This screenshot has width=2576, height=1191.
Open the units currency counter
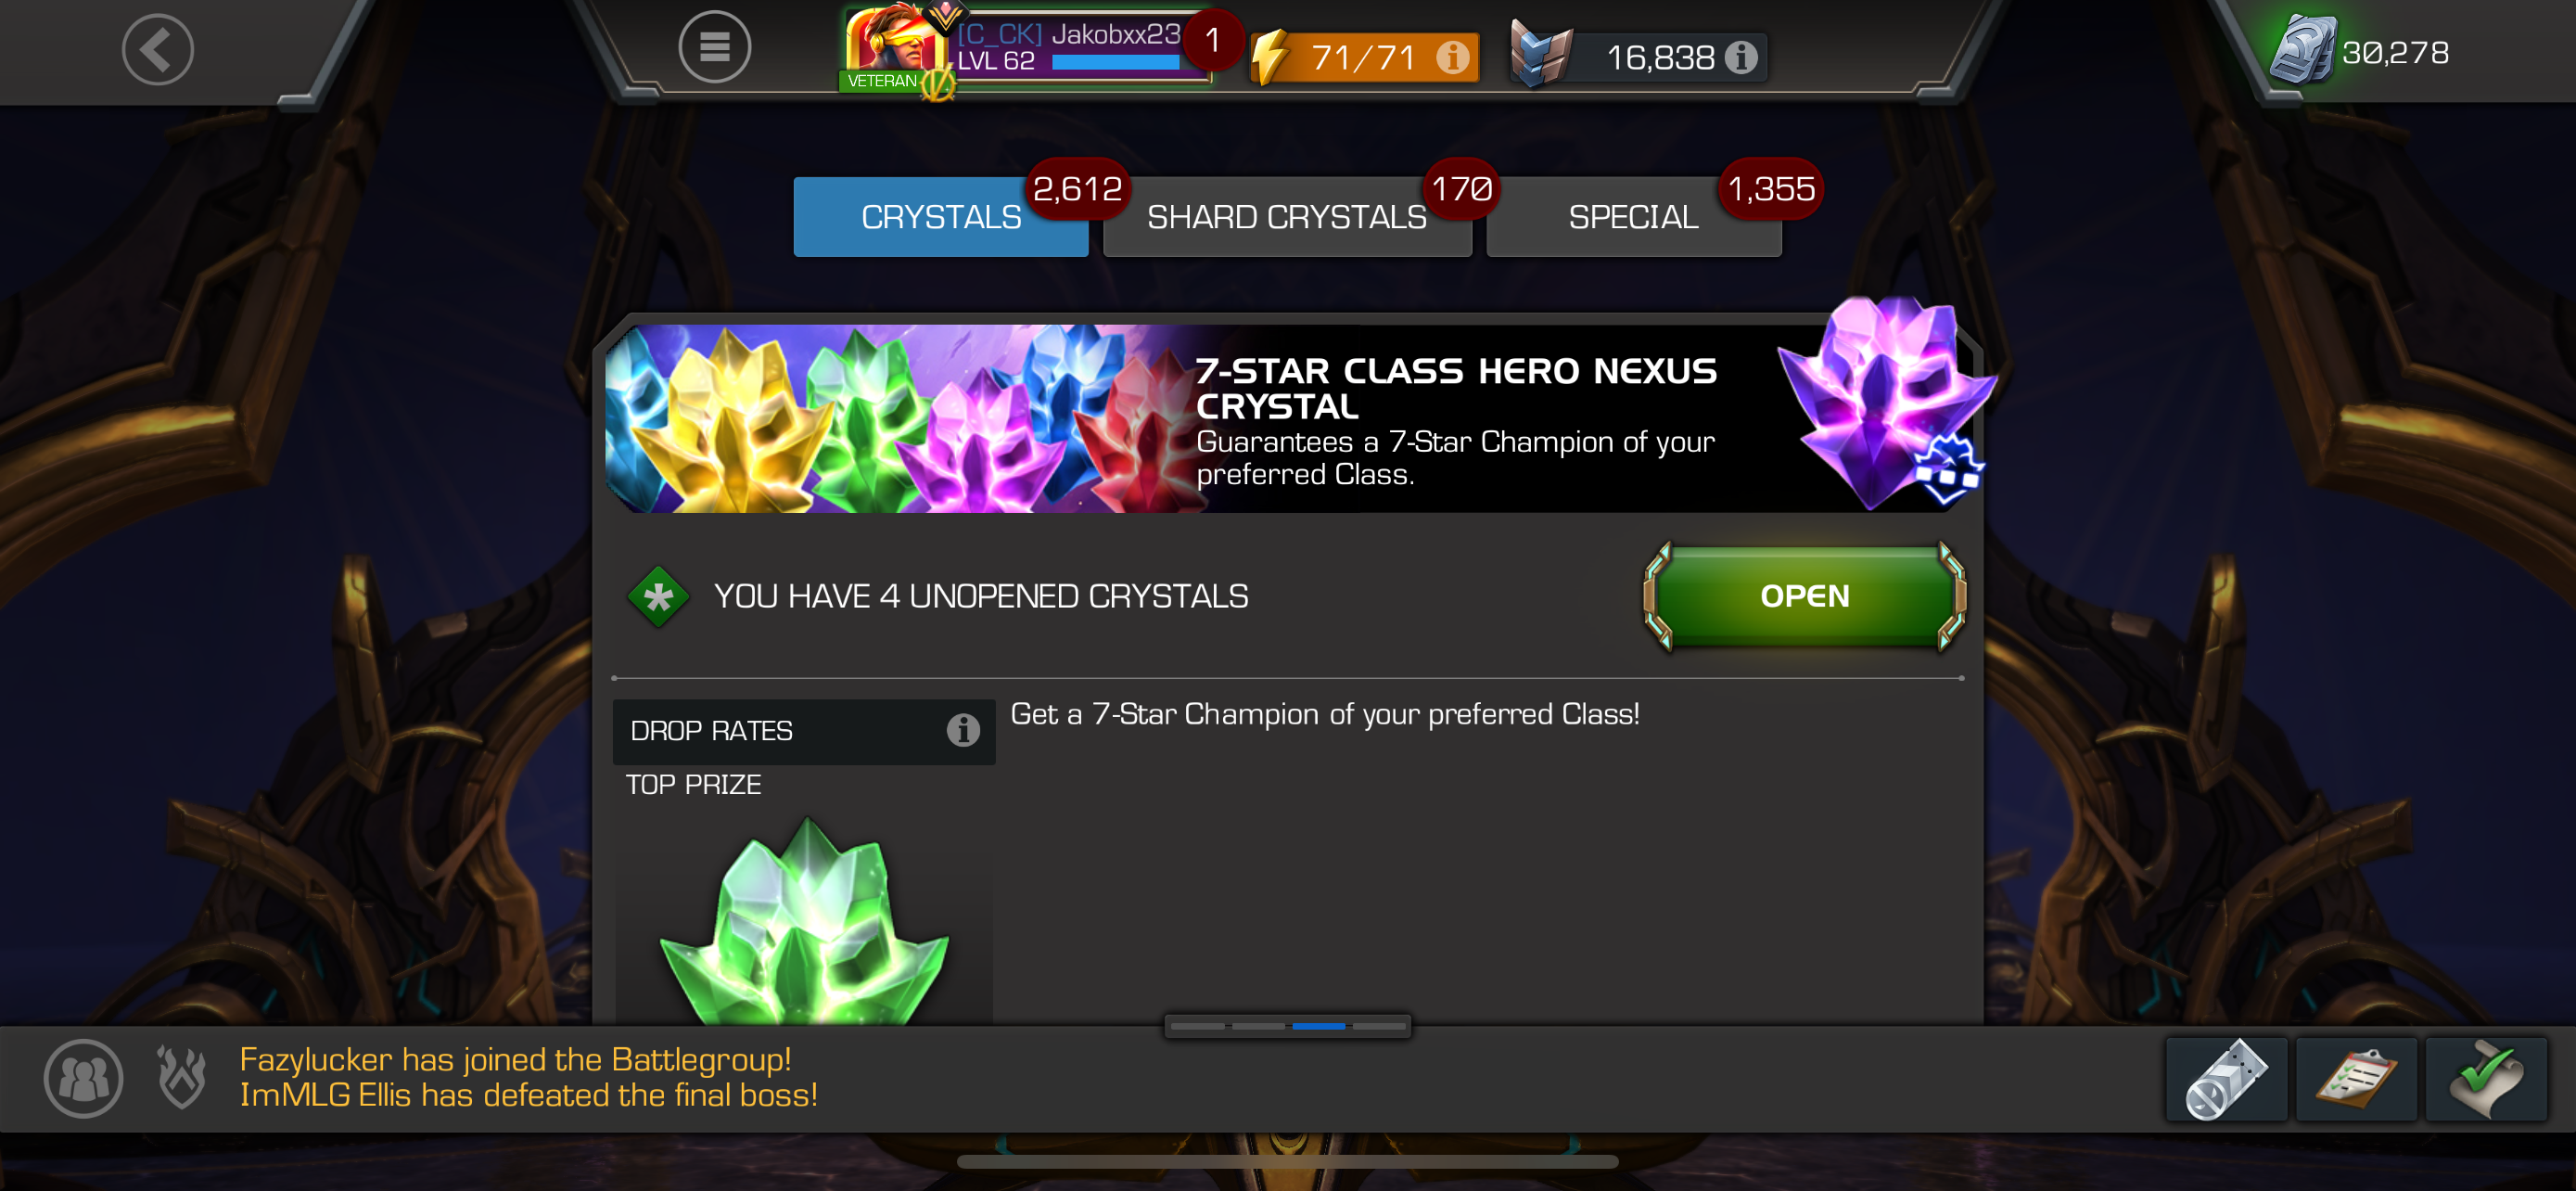[2361, 52]
